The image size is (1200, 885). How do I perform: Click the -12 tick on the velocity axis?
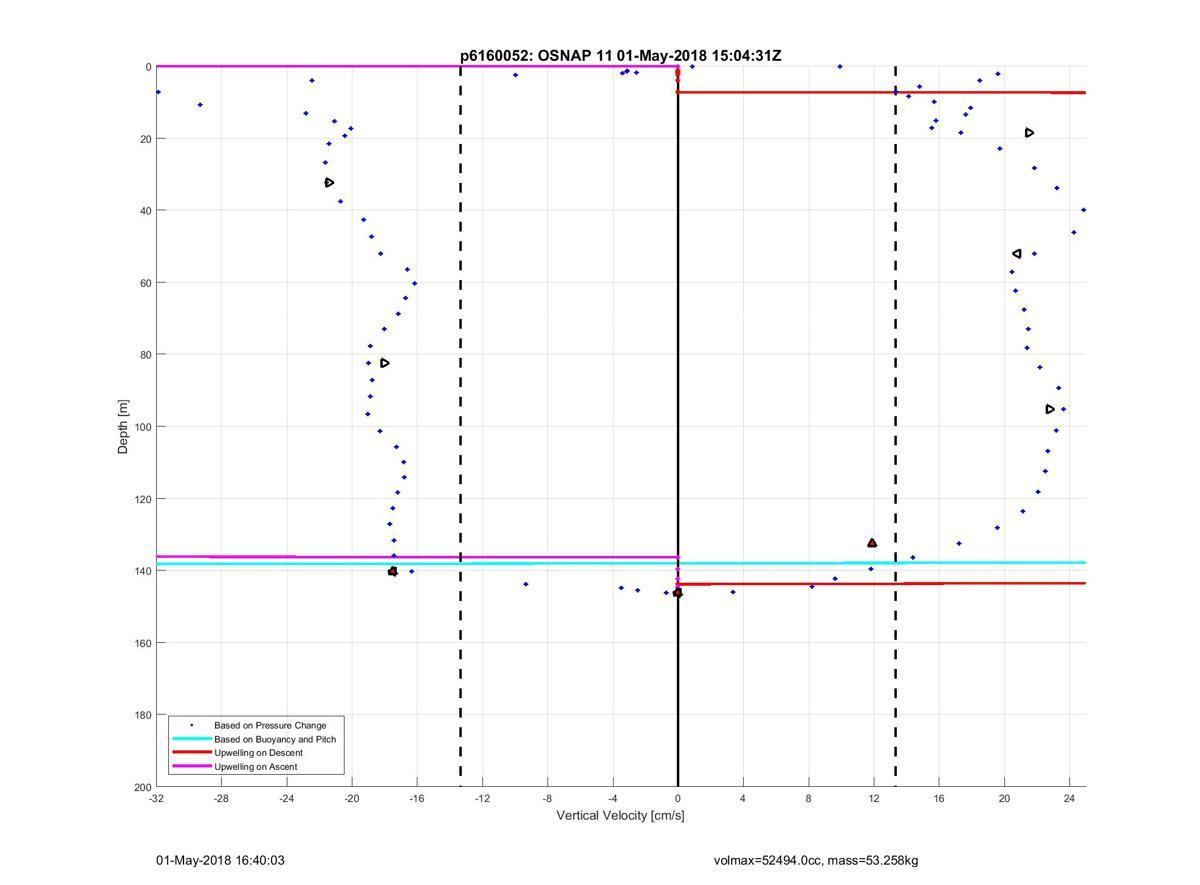point(482,798)
